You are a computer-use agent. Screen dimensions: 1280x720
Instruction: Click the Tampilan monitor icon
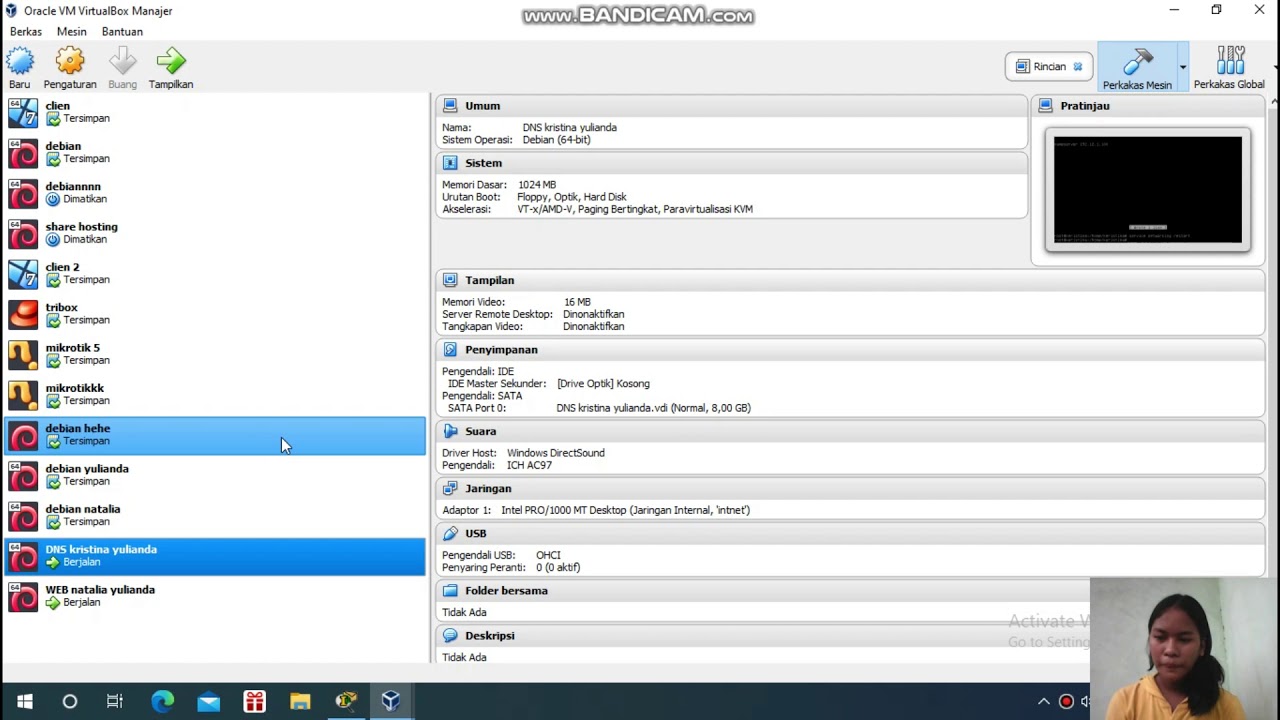click(450, 281)
